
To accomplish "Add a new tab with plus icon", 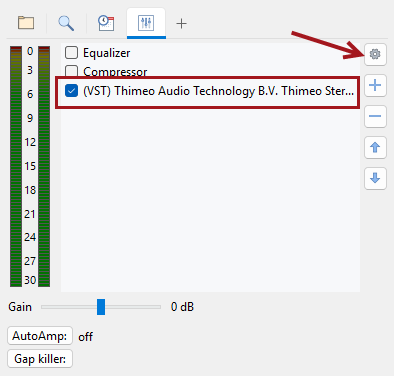I will (181, 23).
